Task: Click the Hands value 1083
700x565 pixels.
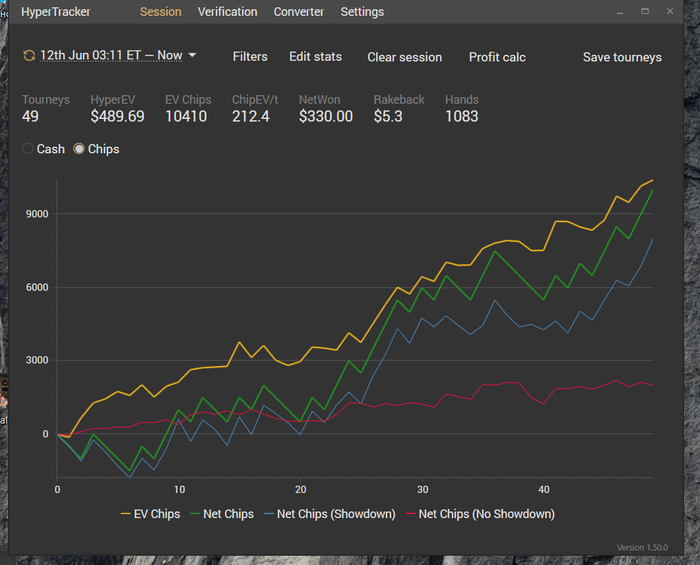Action: pos(462,116)
